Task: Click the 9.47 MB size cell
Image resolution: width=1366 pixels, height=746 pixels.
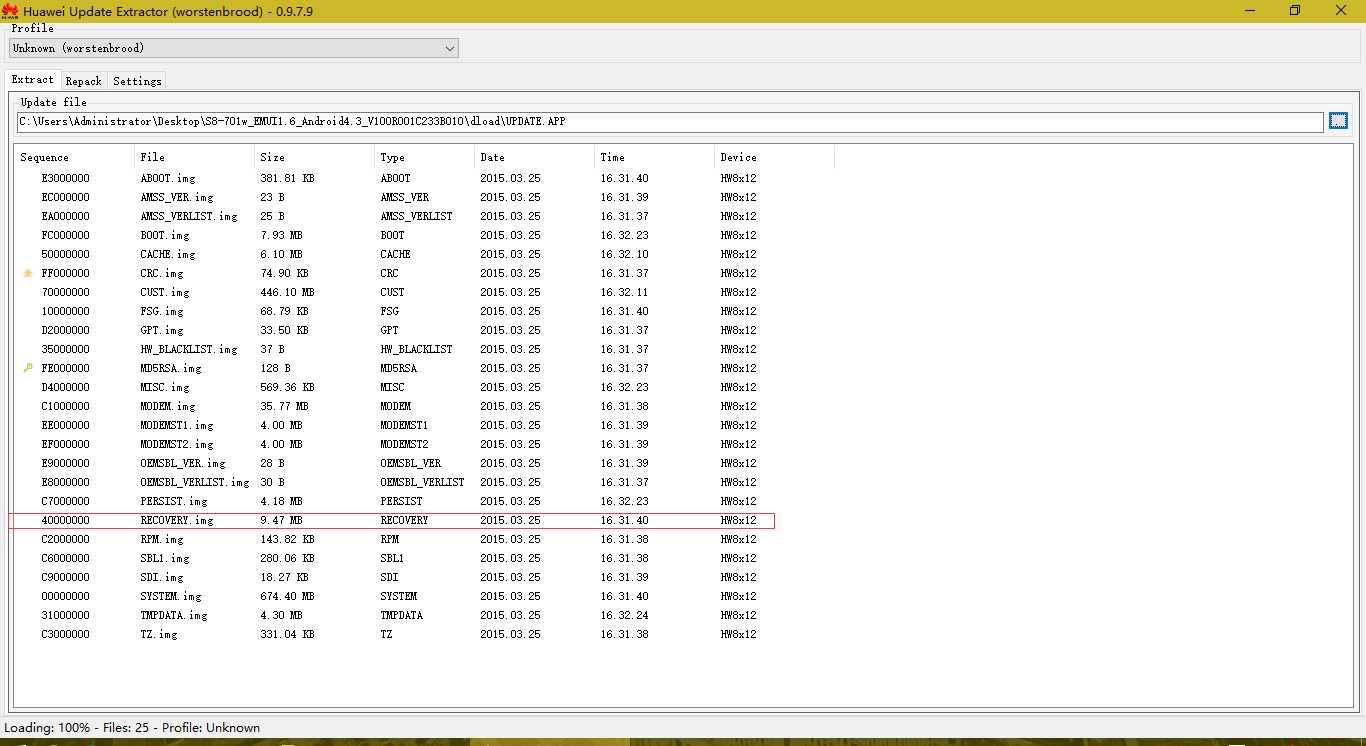Action: coord(281,520)
